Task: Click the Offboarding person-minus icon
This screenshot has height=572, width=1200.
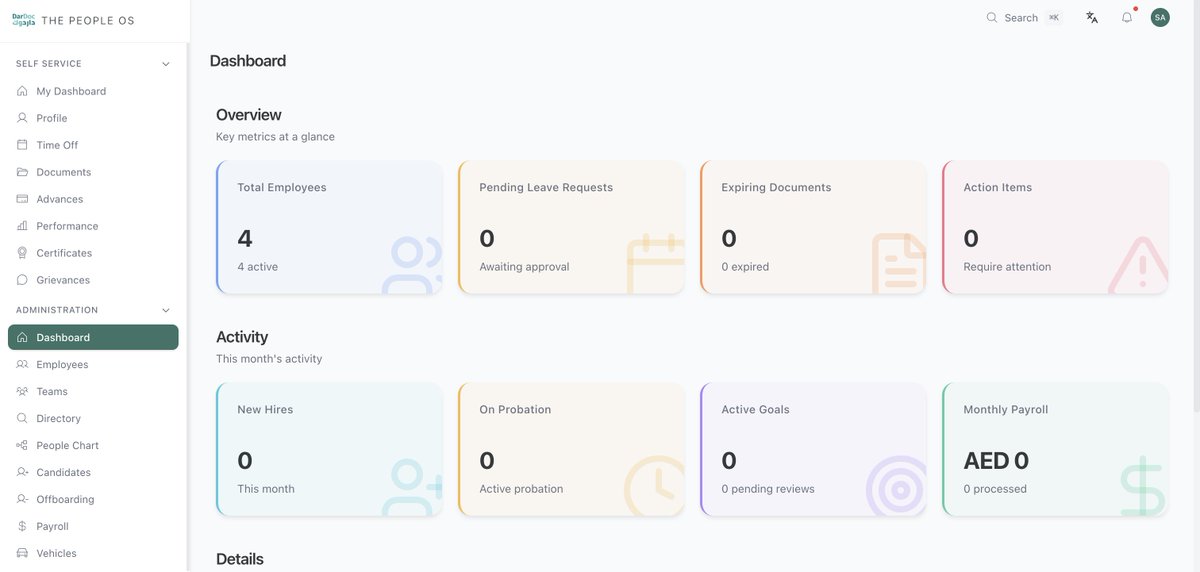Action: [22, 500]
